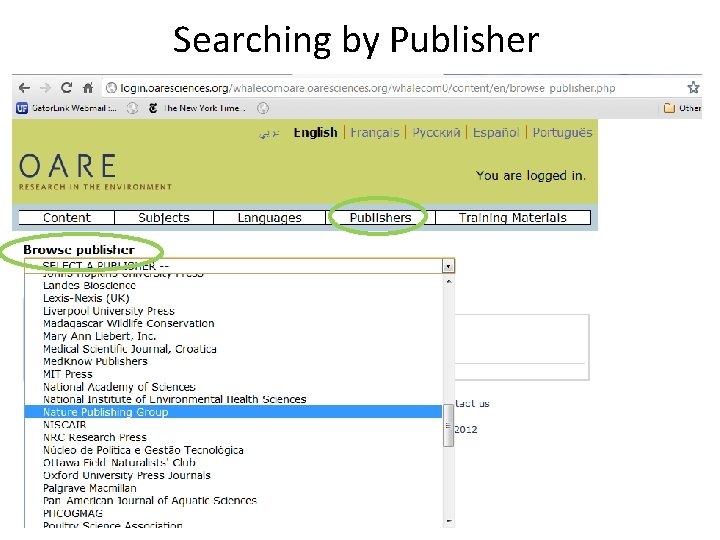Focus the browser address bar
The width and height of the screenshot is (720, 540).
click(x=393, y=88)
